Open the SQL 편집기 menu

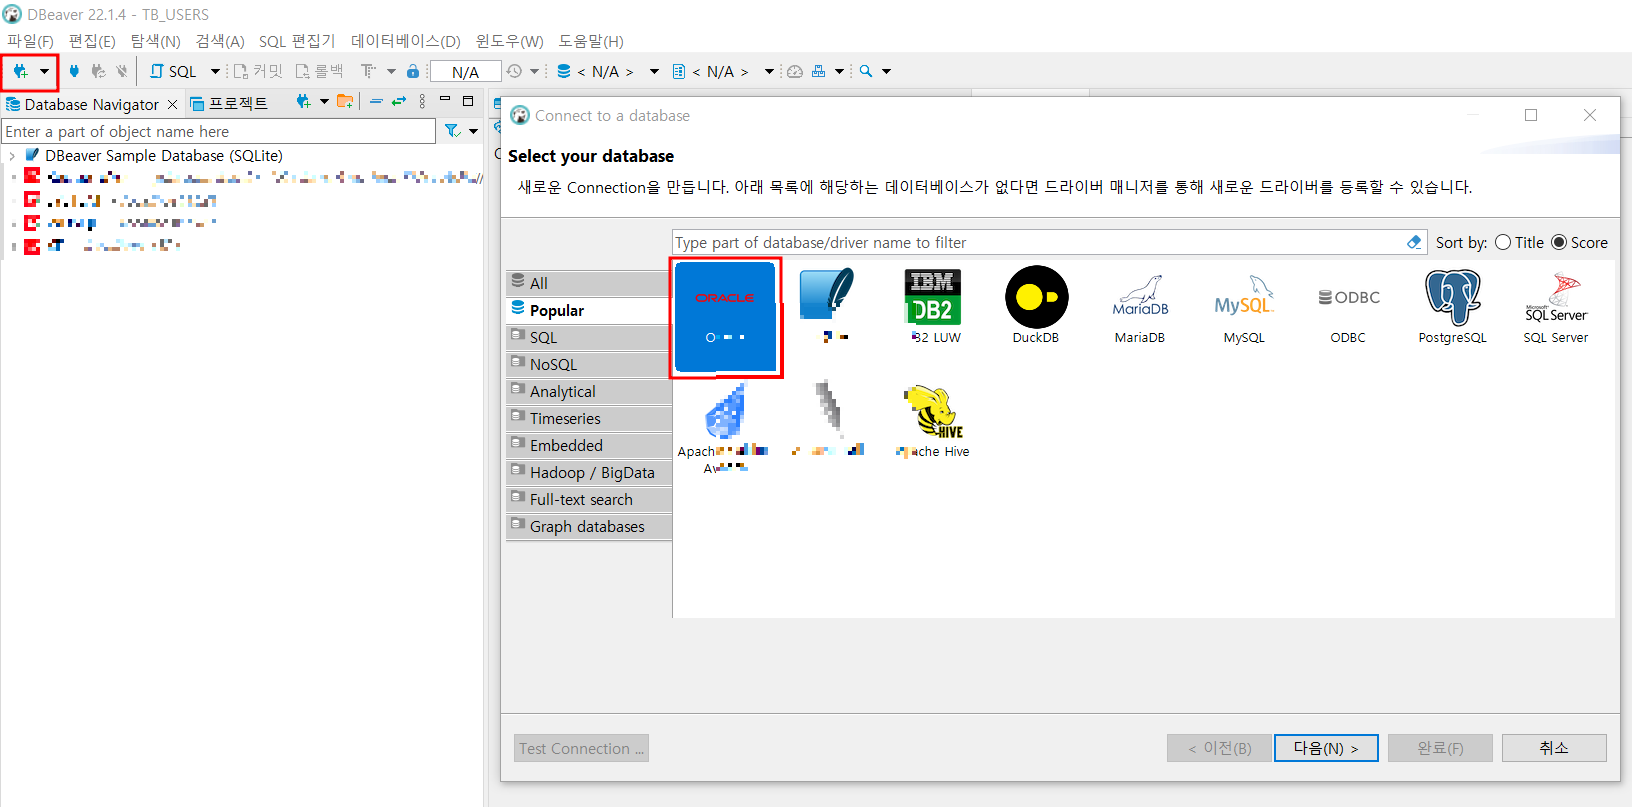[x=297, y=41]
